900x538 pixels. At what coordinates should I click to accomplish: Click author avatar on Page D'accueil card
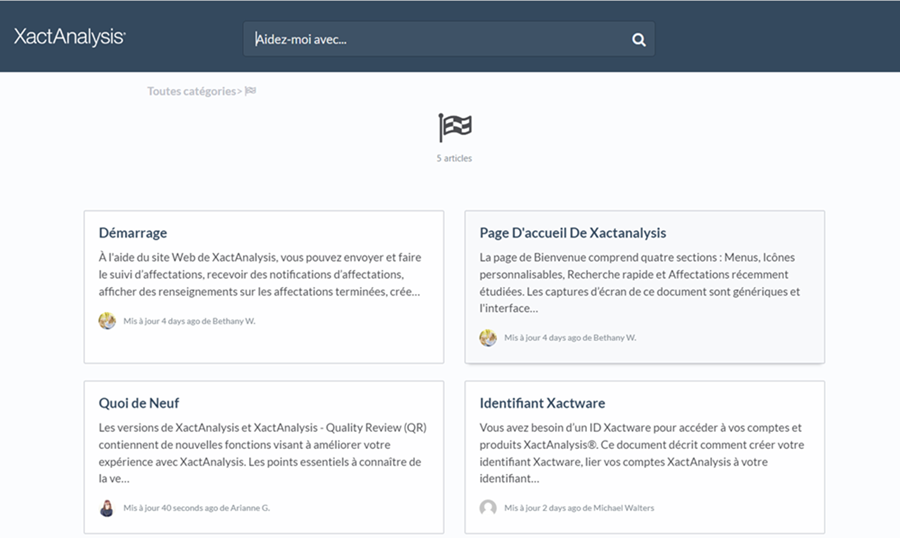488,338
